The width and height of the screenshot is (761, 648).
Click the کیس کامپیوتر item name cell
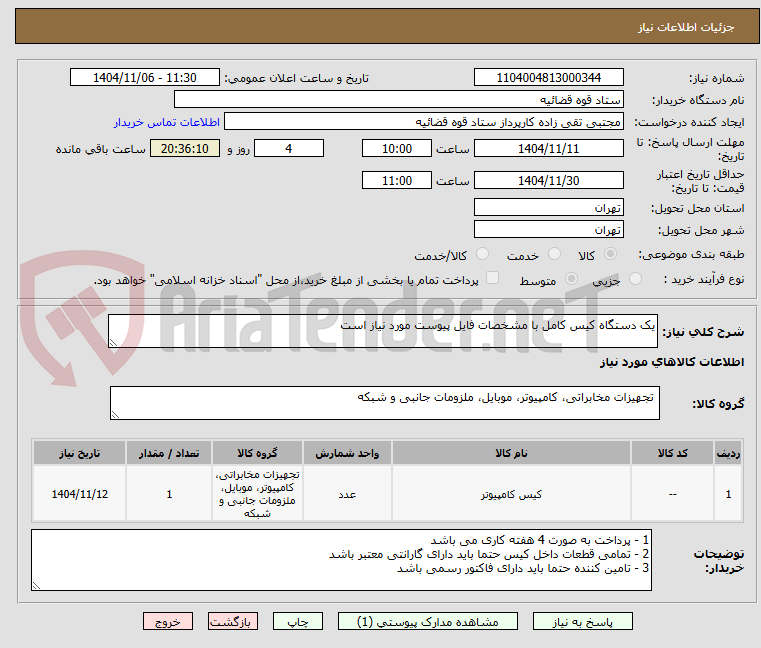[x=511, y=494]
